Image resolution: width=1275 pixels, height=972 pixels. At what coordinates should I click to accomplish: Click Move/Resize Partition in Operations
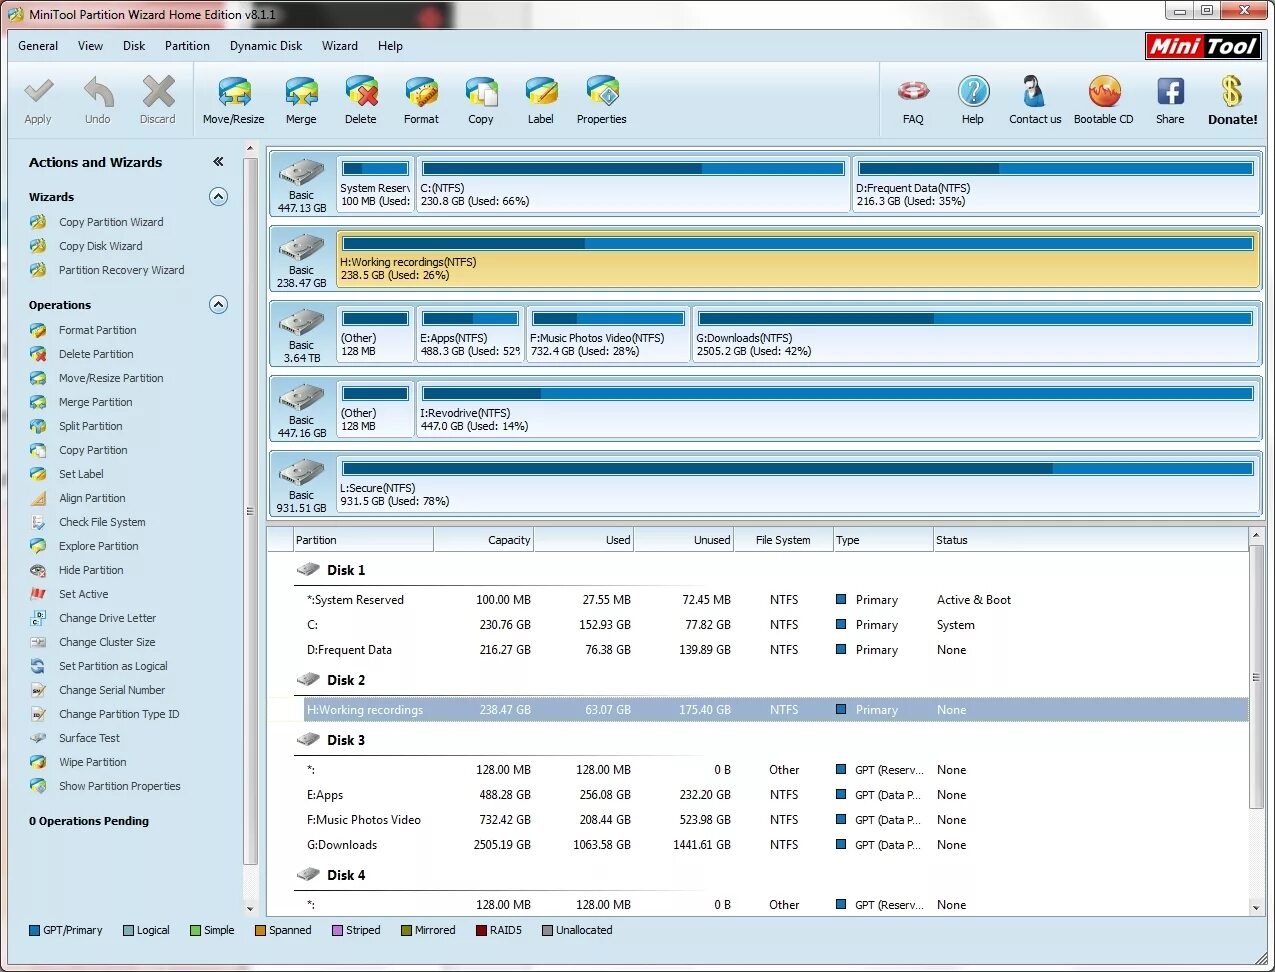coord(111,378)
